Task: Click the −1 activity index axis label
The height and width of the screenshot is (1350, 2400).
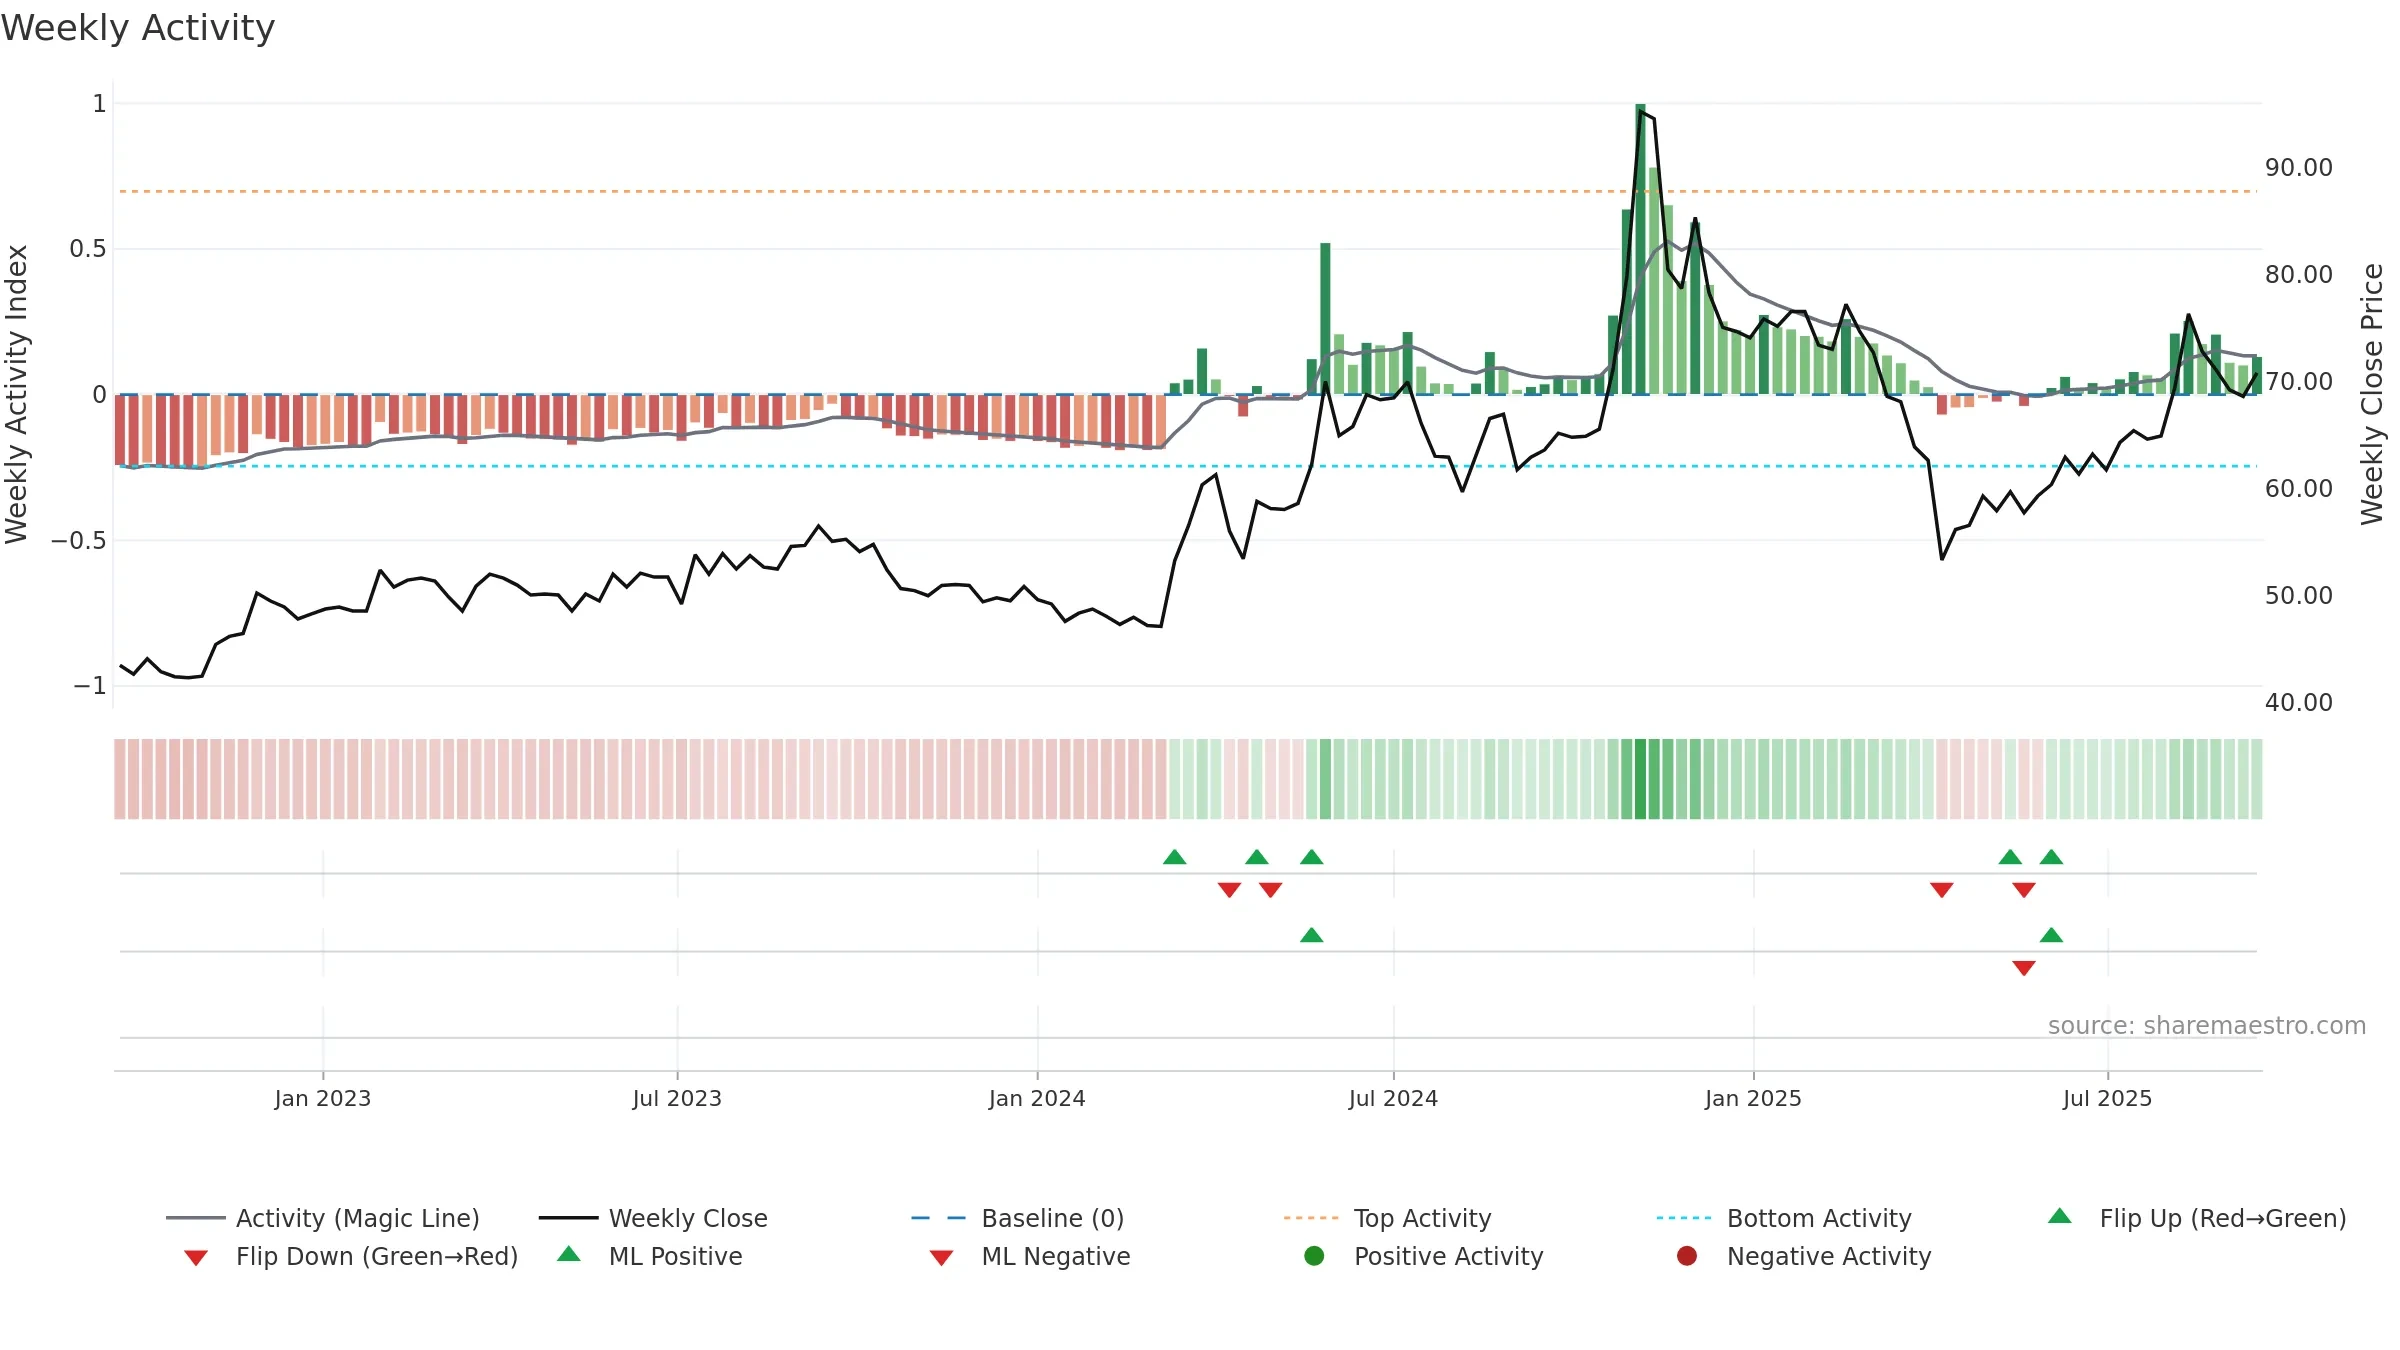Action: coord(90,686)
